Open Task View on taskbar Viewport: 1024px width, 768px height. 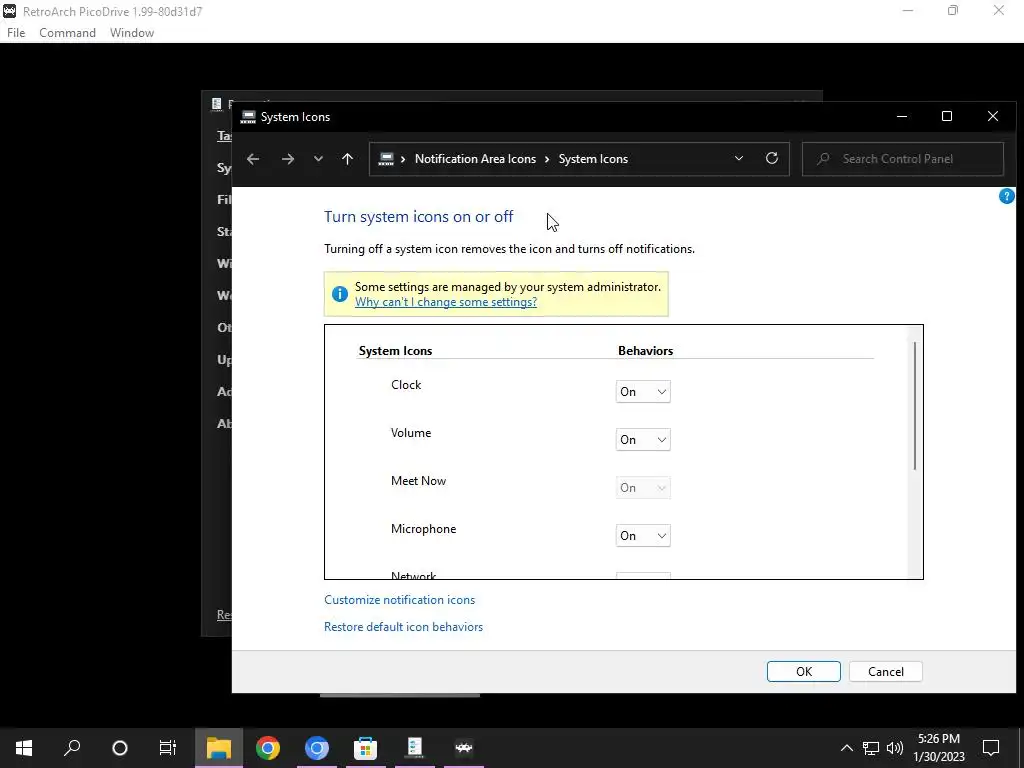click(x=168, y=748)
